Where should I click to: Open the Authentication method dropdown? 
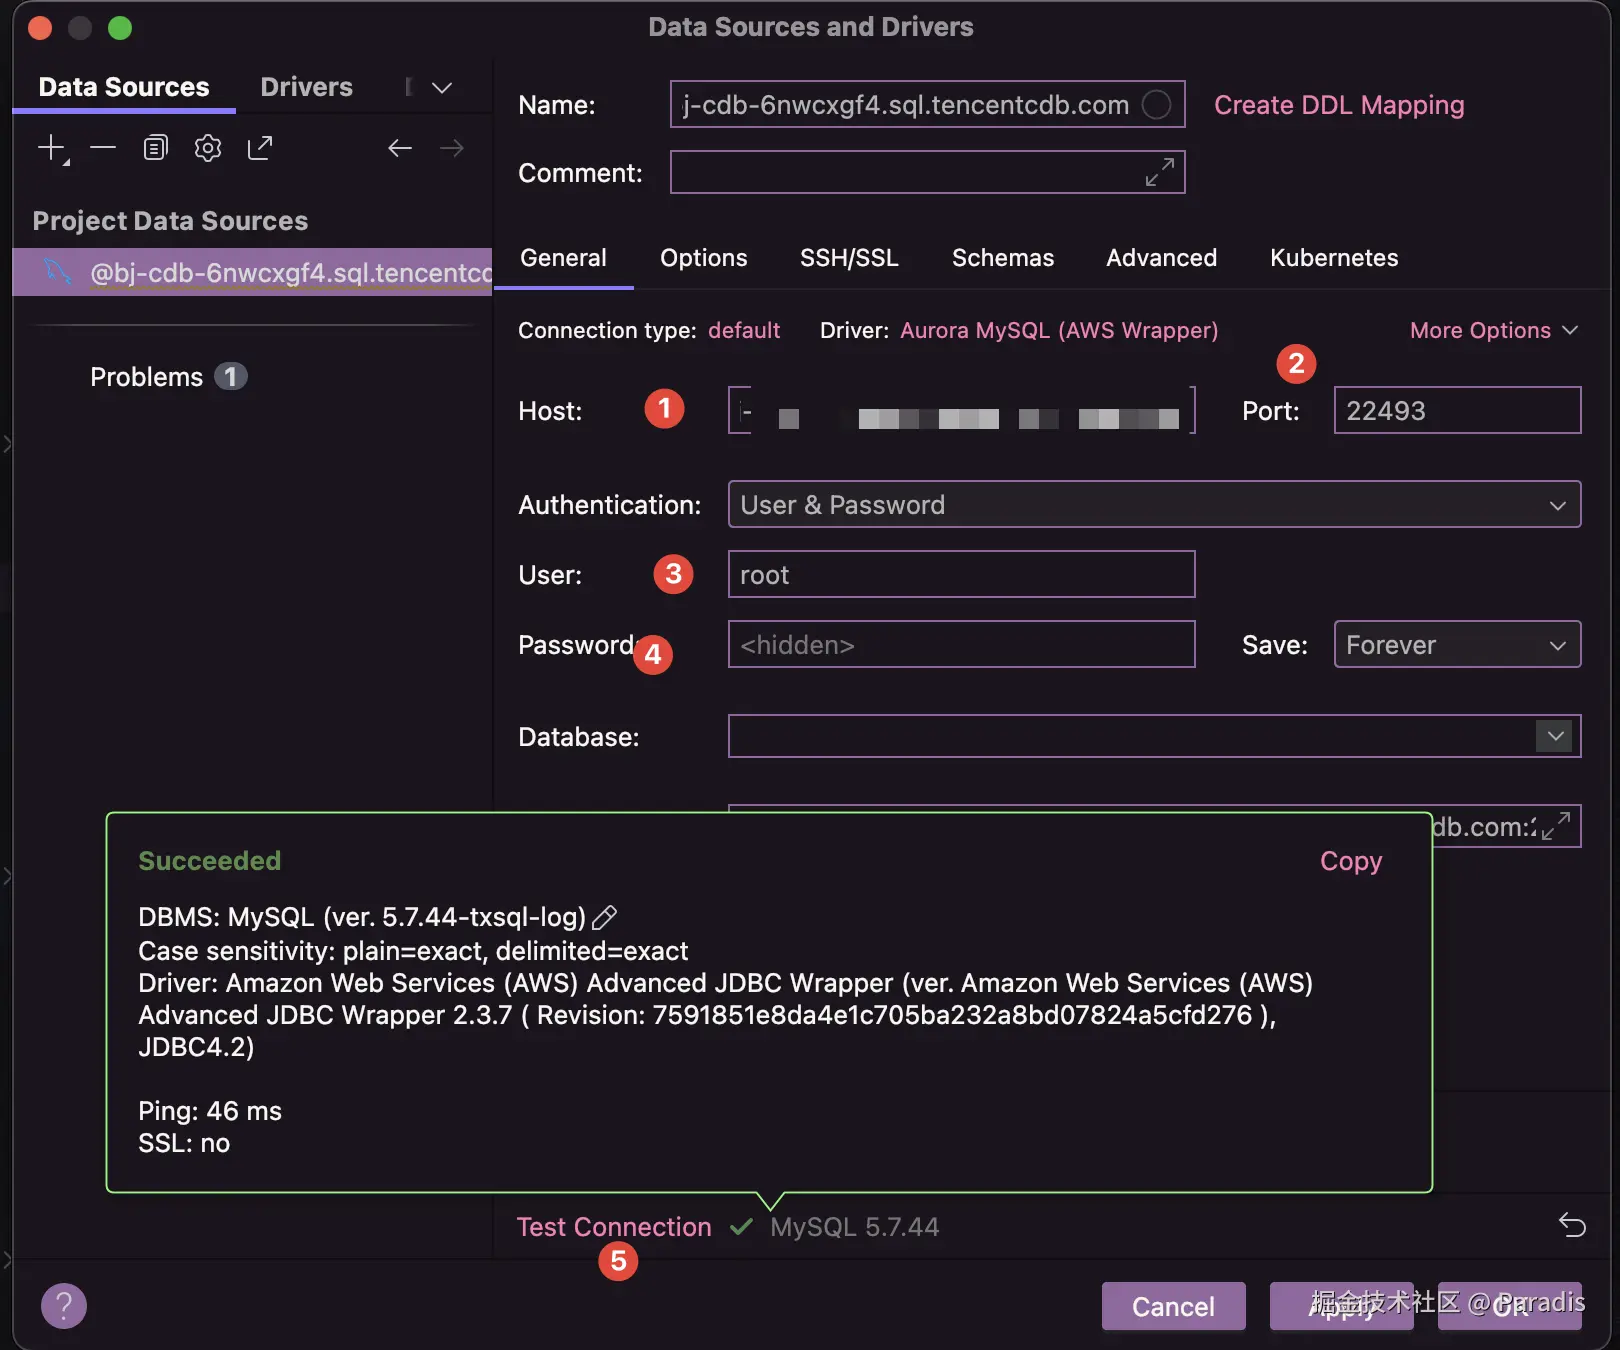[x=1556, y=504]
